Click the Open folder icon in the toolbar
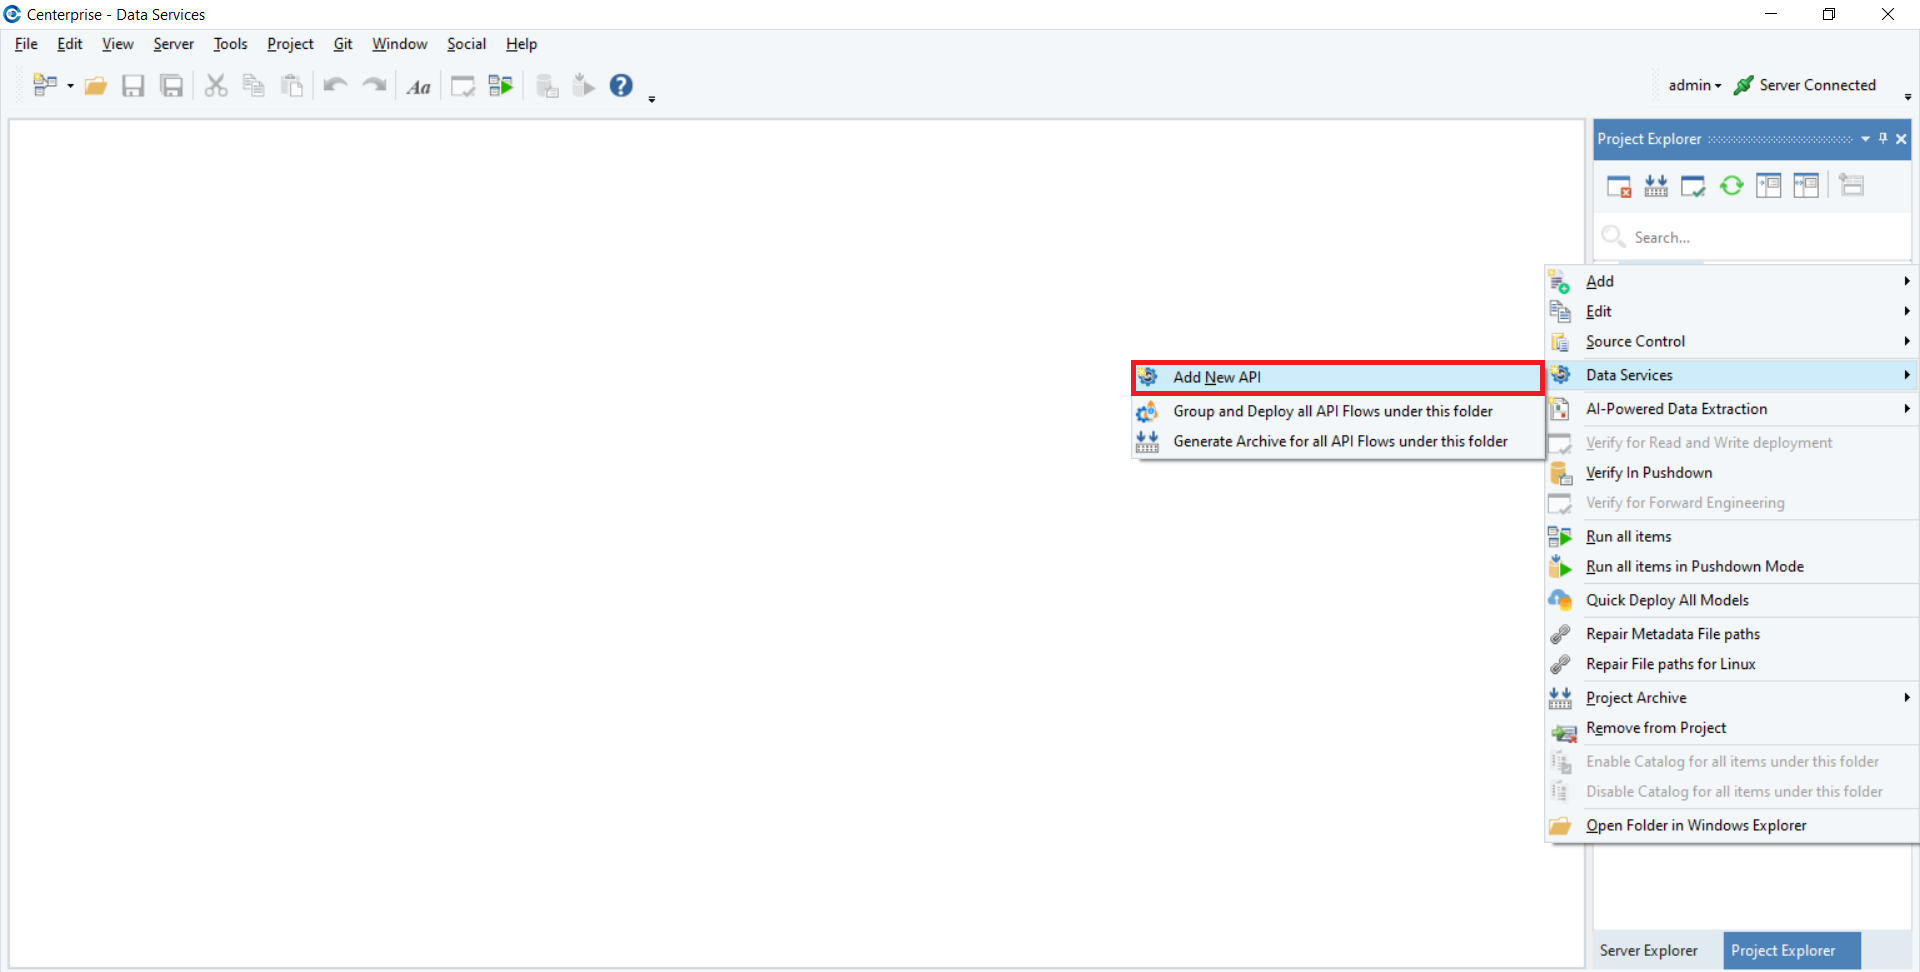 tap(96, 86)
